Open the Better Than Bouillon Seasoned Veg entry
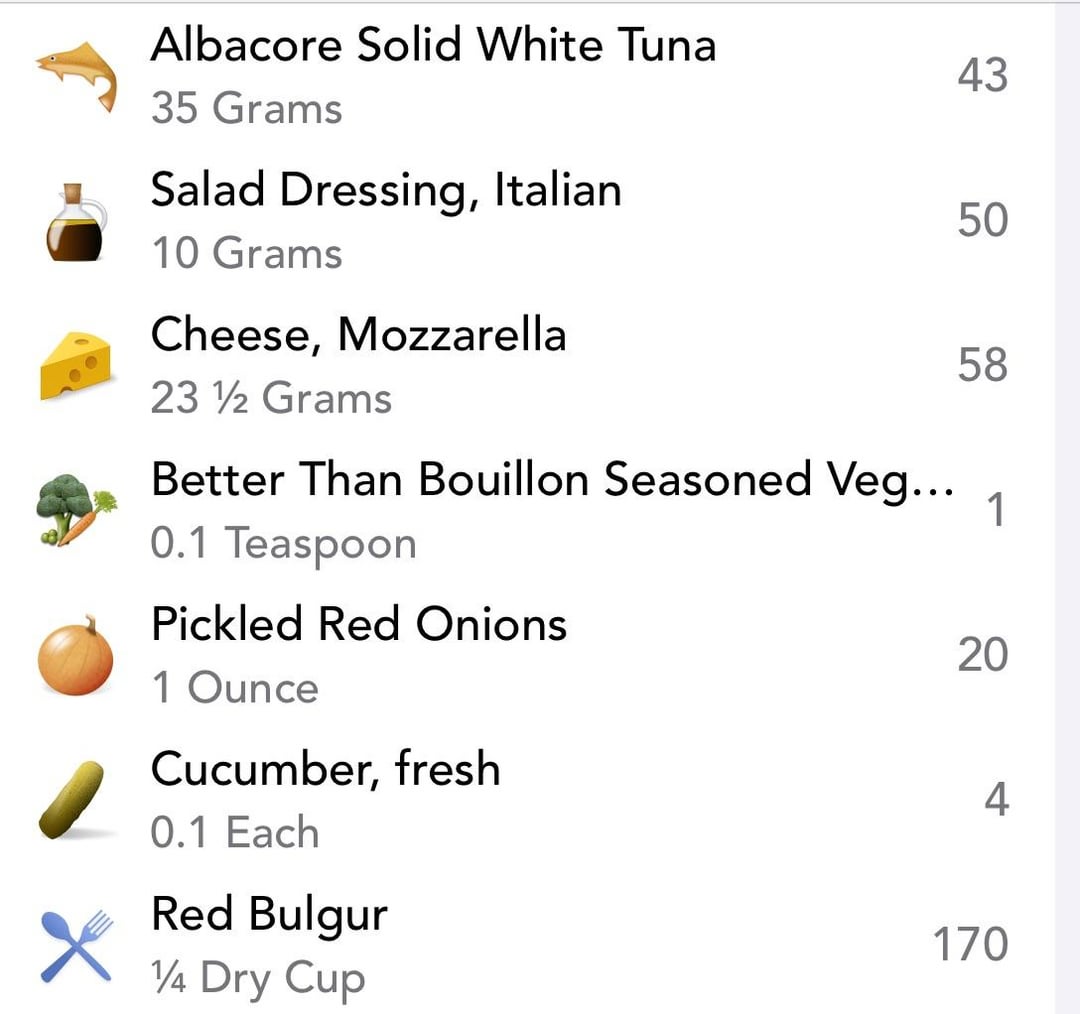 [551, 480]
